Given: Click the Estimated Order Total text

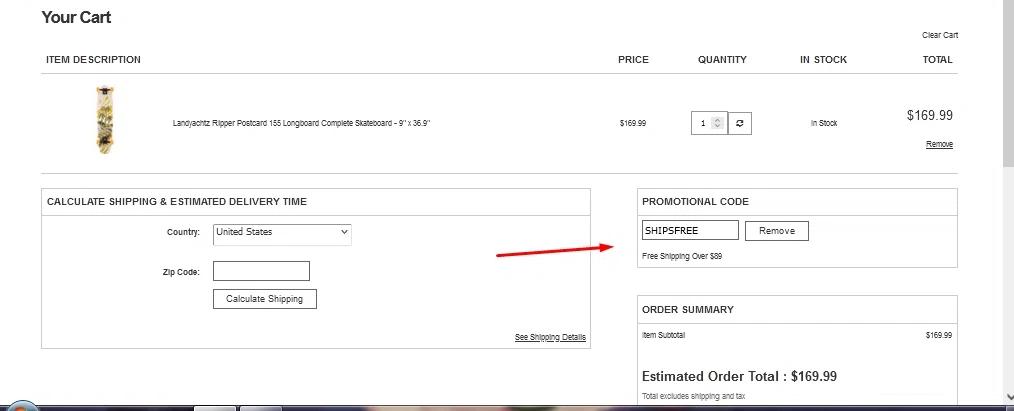Looking at the screenshot, I should [739, 377].
